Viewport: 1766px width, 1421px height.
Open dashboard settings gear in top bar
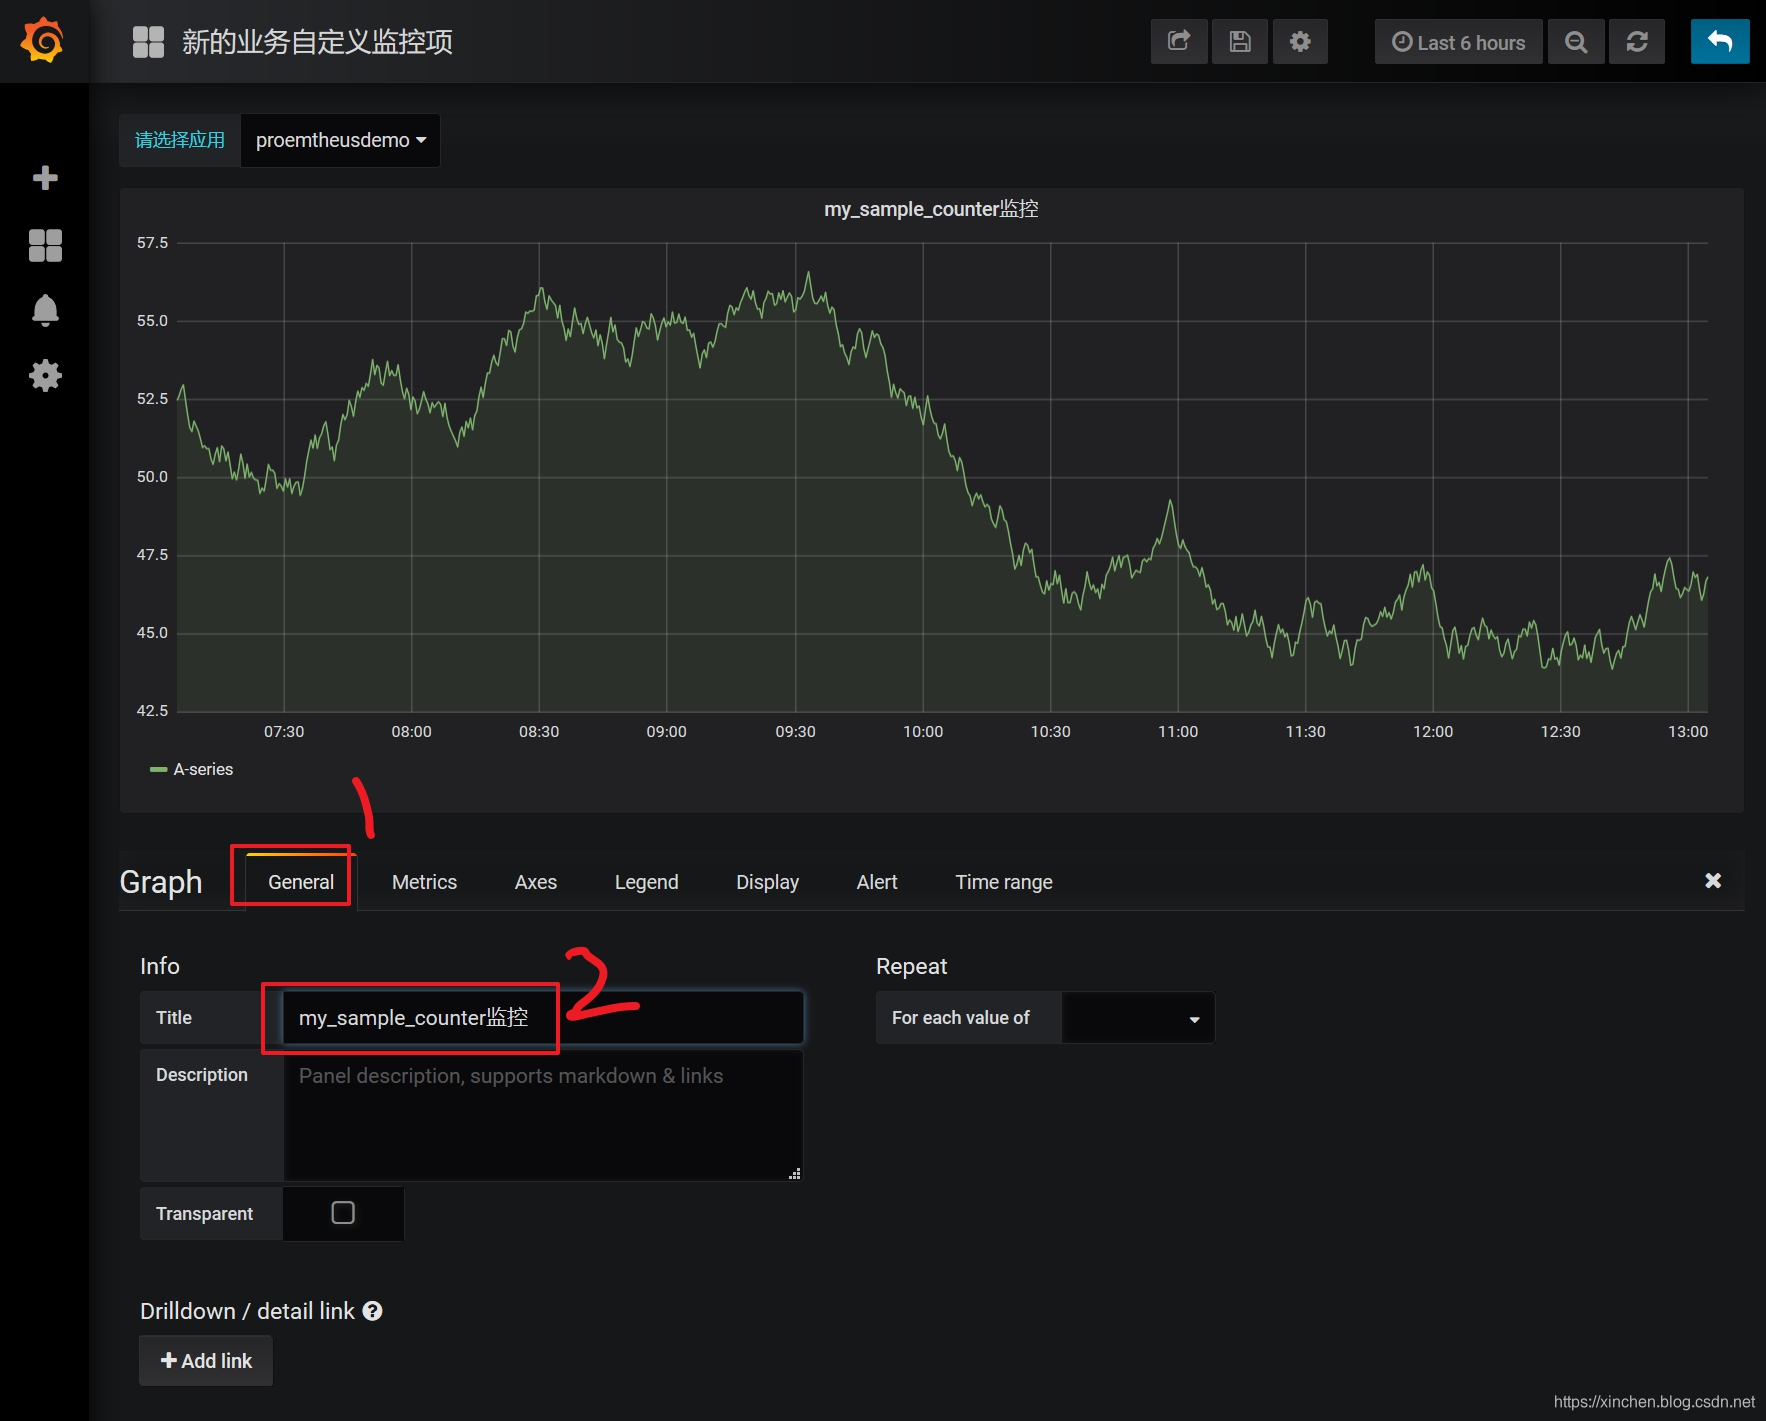click(1300, 42)
